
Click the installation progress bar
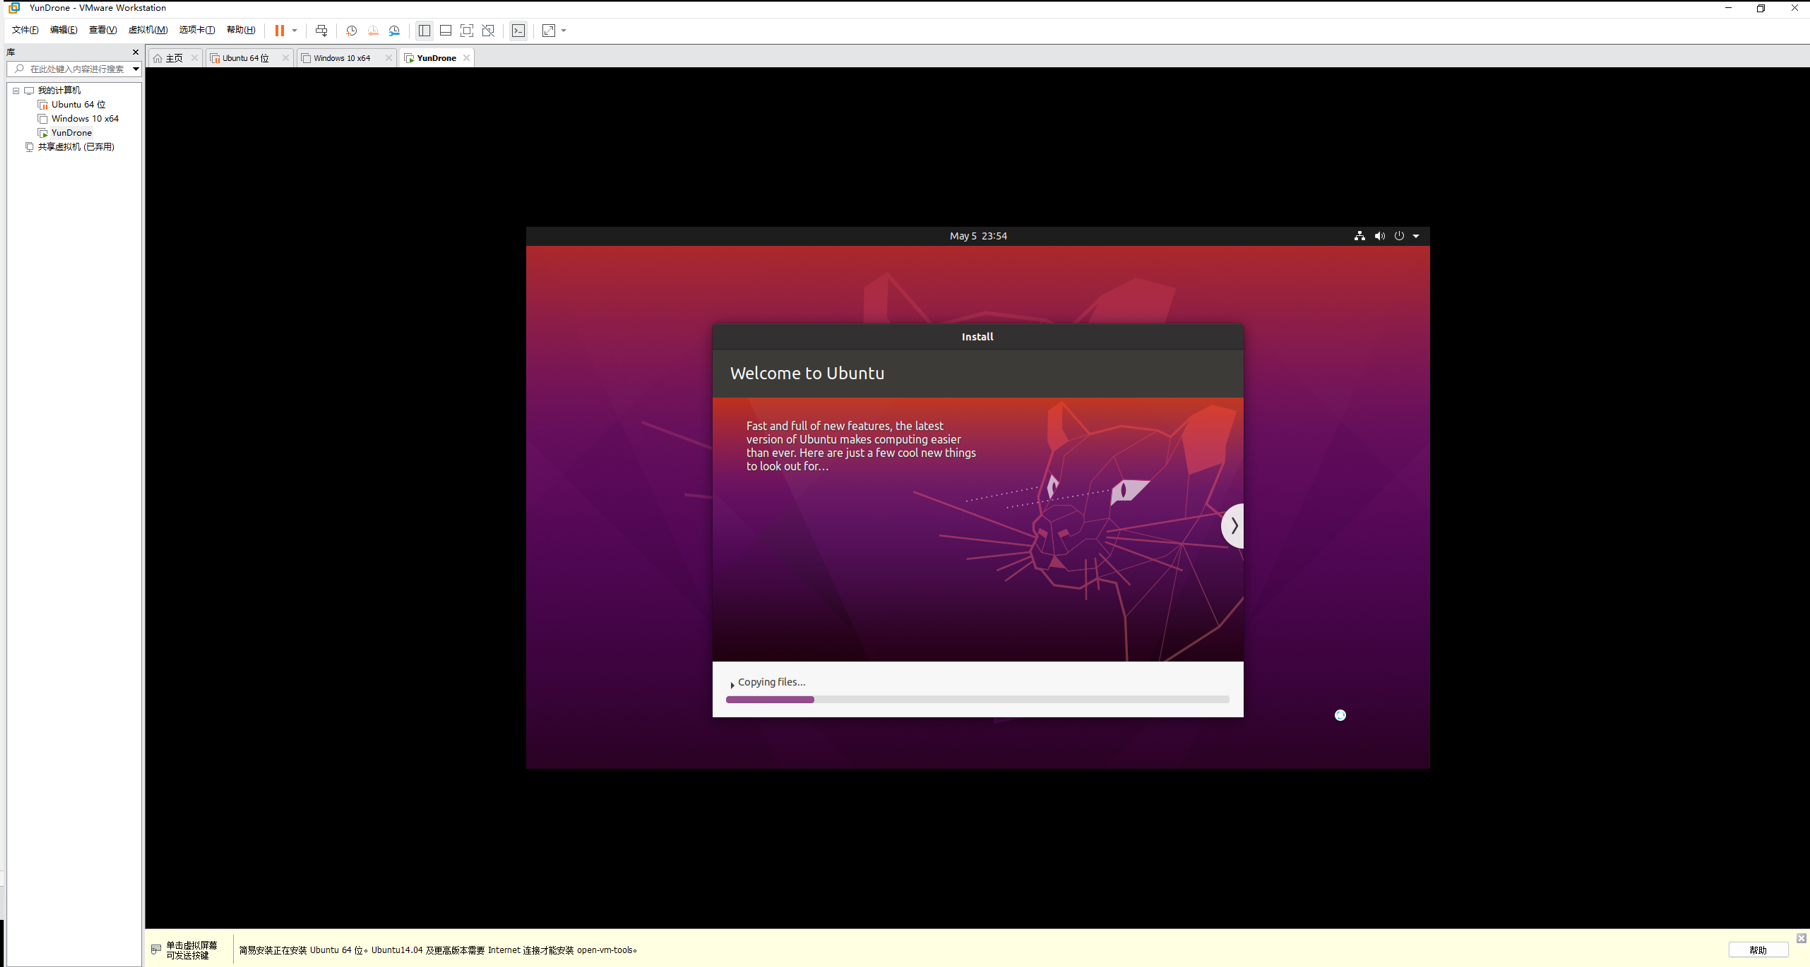977,700
